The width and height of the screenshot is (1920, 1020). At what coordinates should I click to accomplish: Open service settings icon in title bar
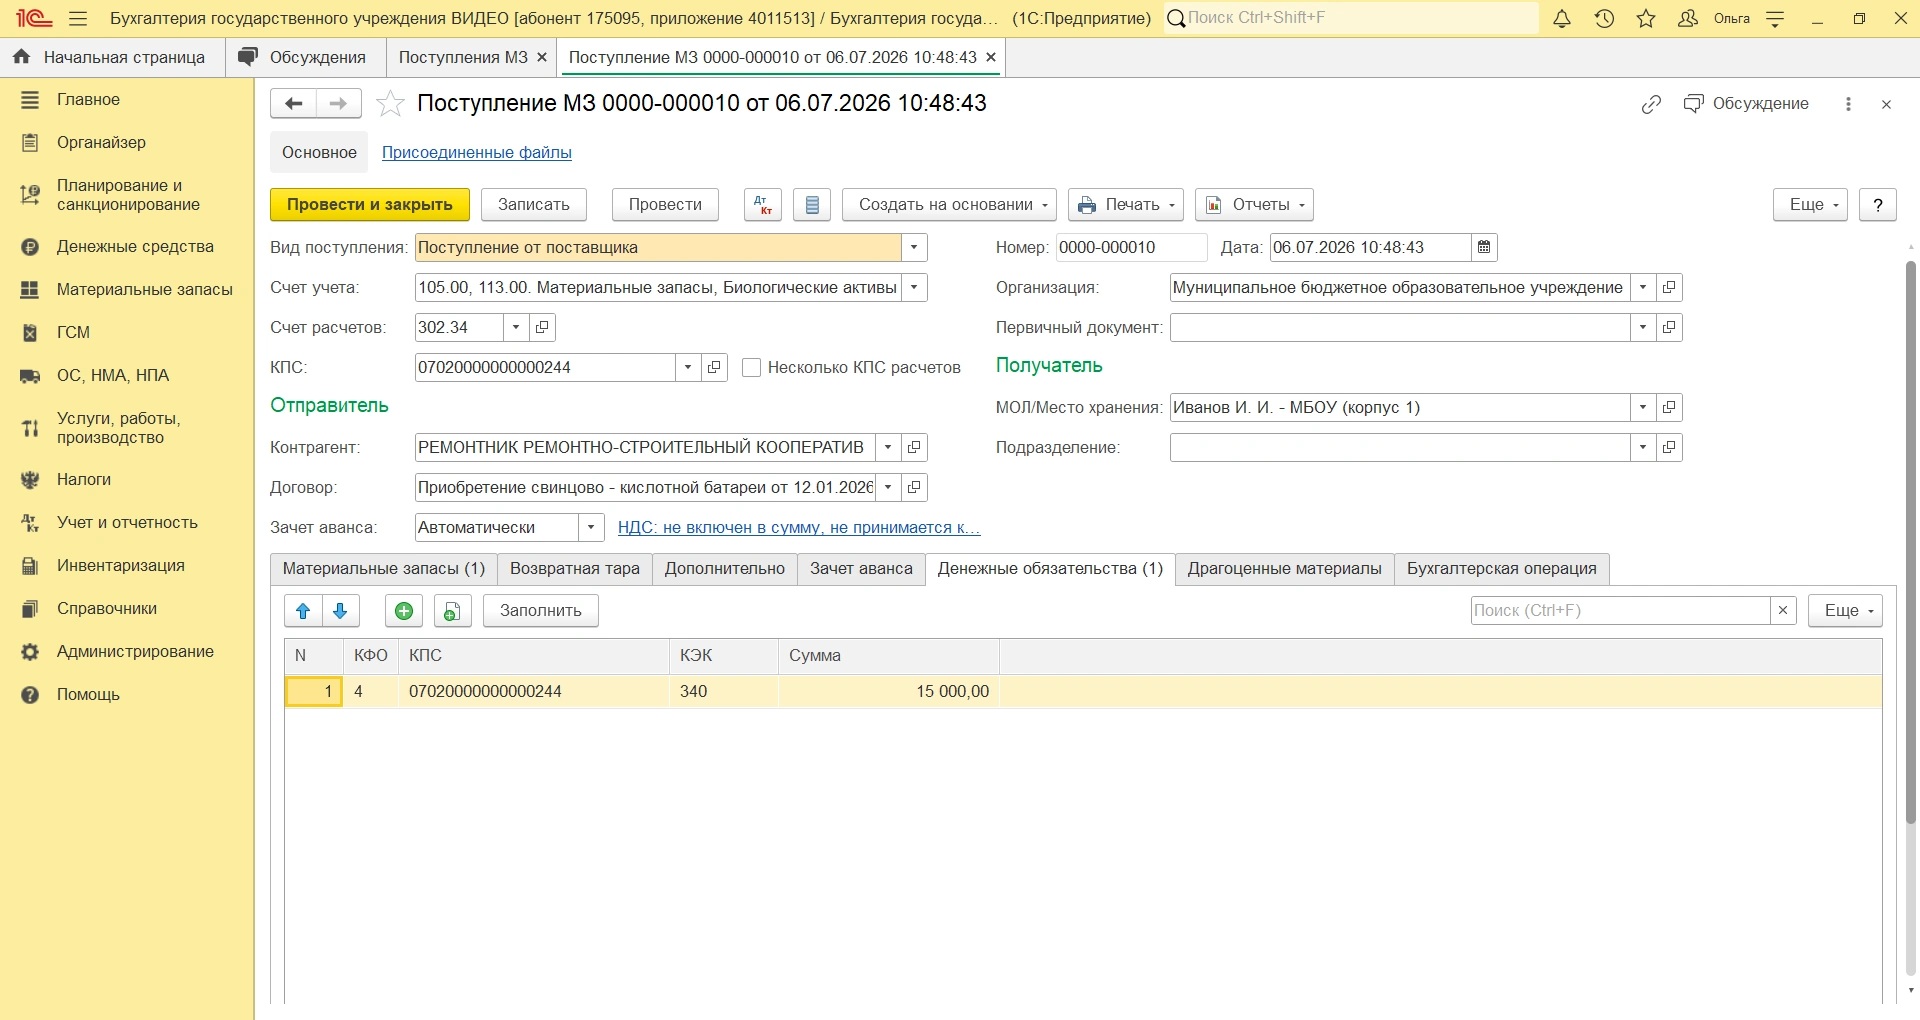(1776, 19)
